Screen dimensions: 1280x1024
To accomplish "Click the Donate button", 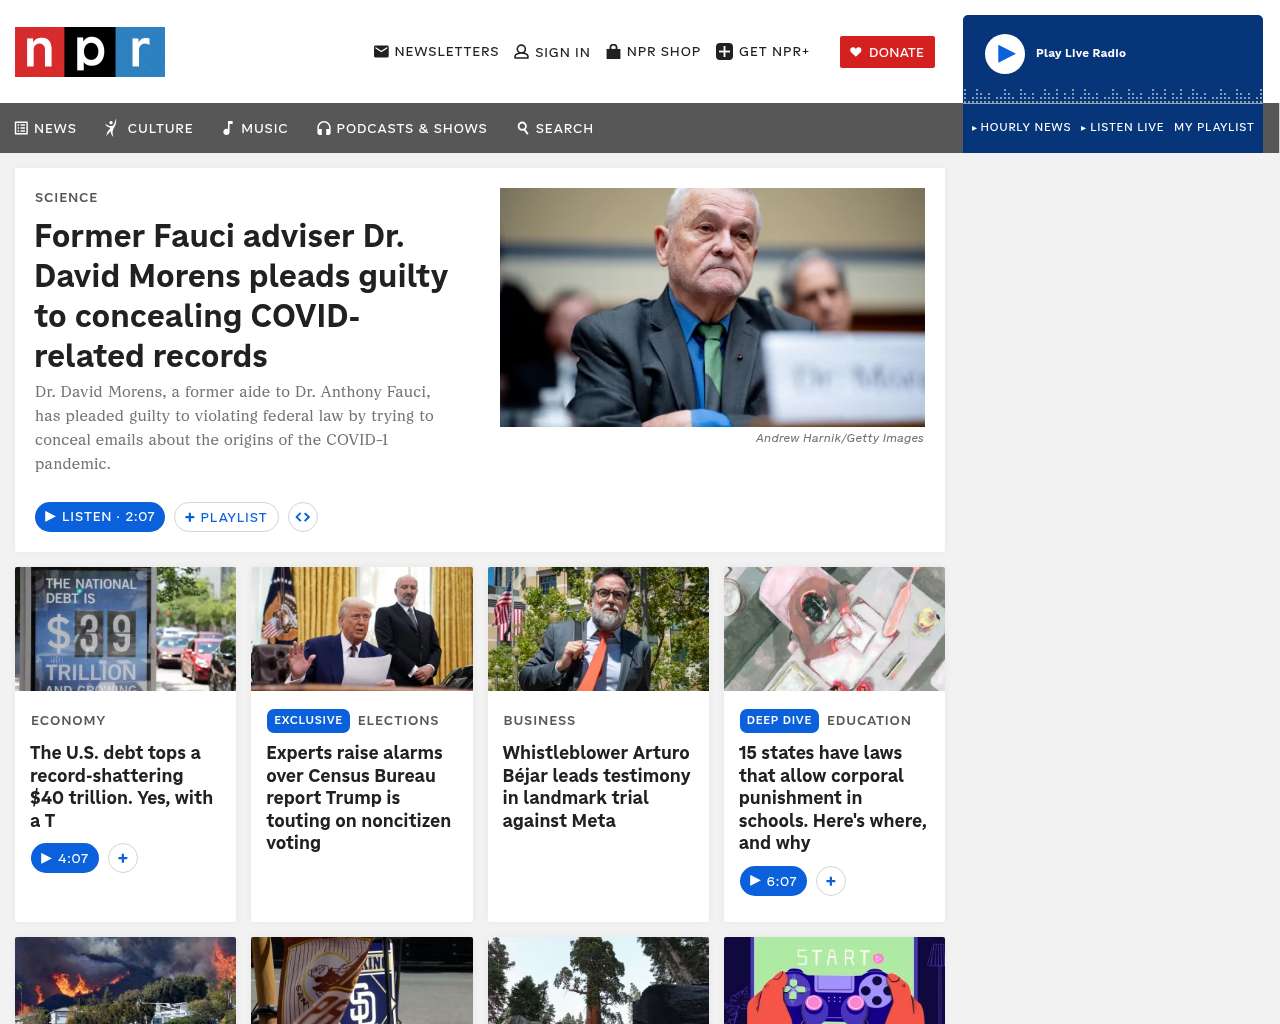I will (887, 52).
